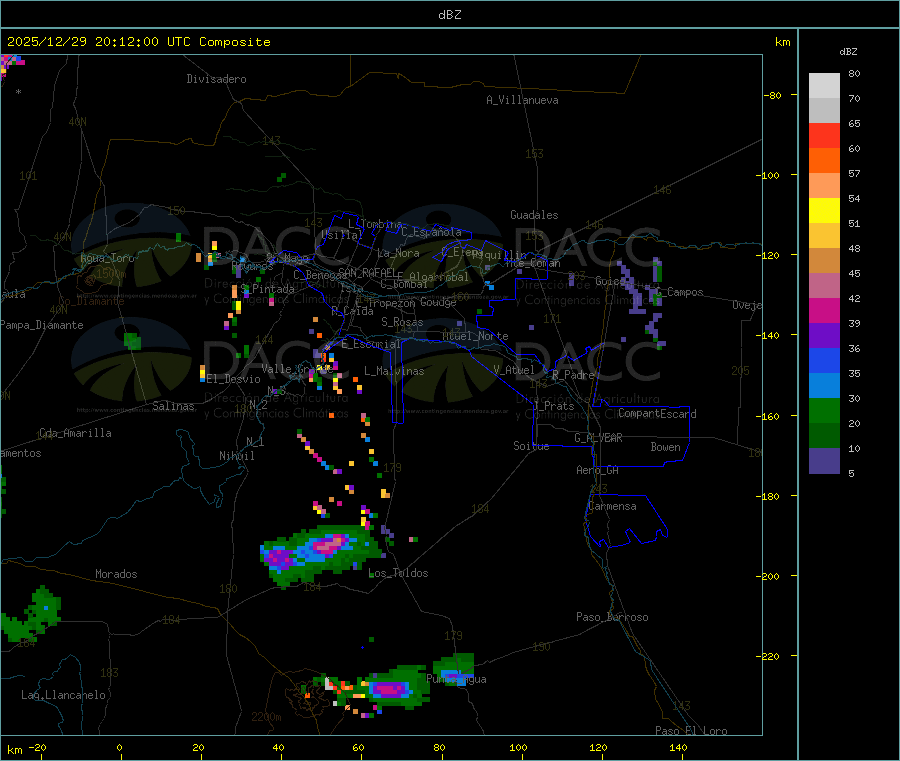The height and width of the screenshot is (761, 900).
Task: Click the Atuel_Norte location label
Action: click(x=475, y=336)
